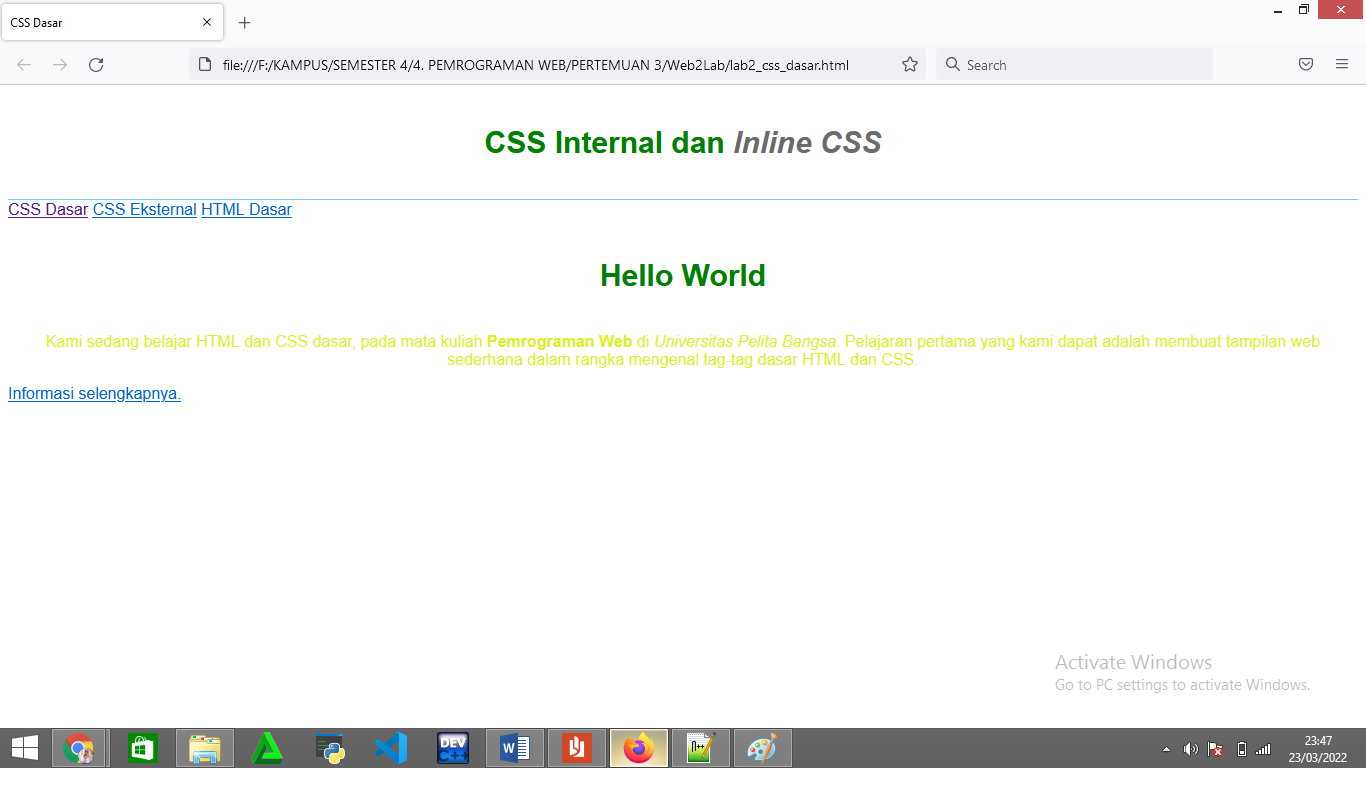The width and height of the screenshot is (1366, 800).
Task: Open Dev-C++ from the taskbar
Action: point(452,747)
